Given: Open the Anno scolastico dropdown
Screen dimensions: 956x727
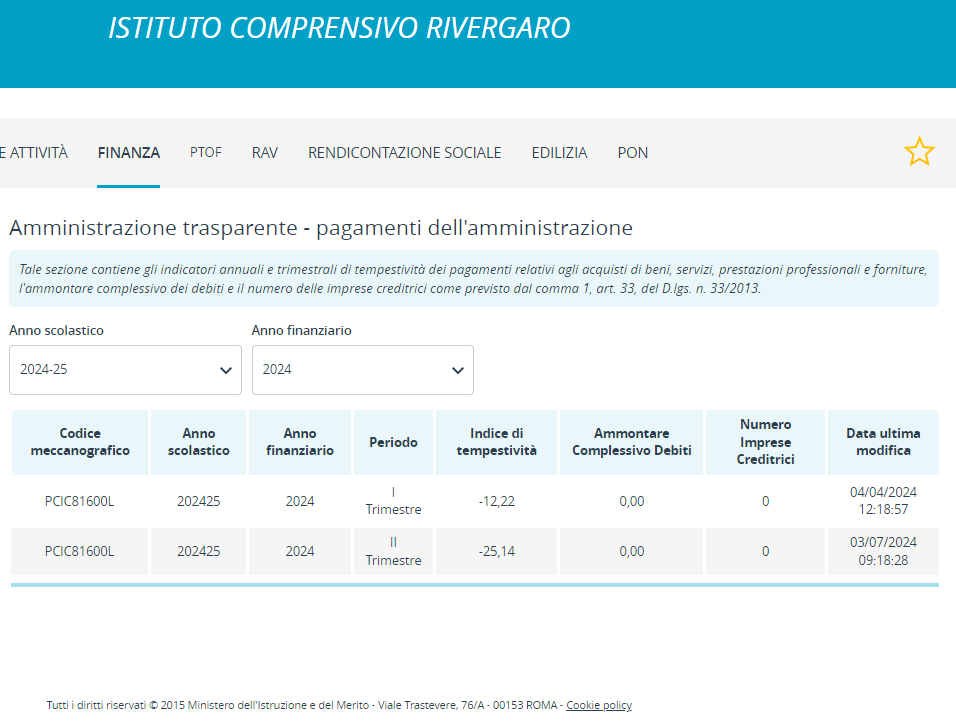Looking at the screenshot, I should click(x=125, y=370).
